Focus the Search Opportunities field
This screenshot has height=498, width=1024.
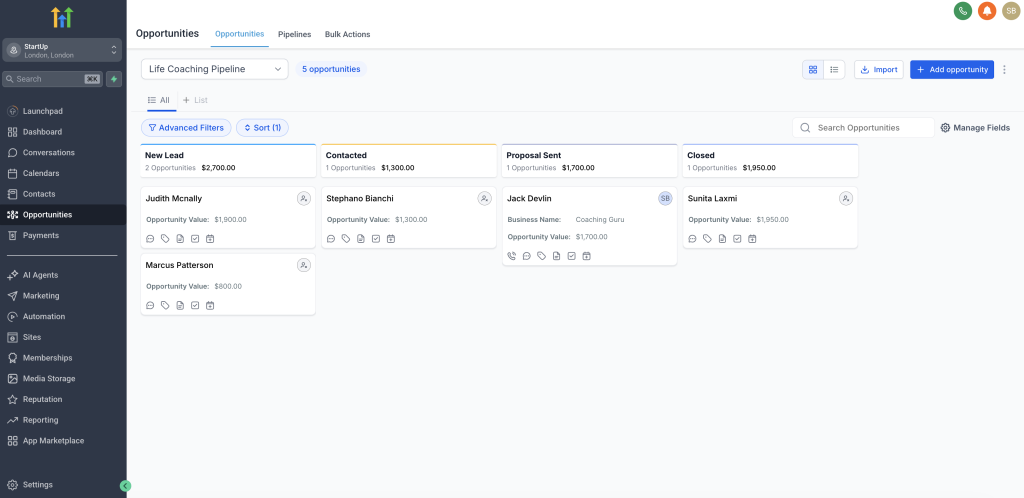tap(863, 128)
